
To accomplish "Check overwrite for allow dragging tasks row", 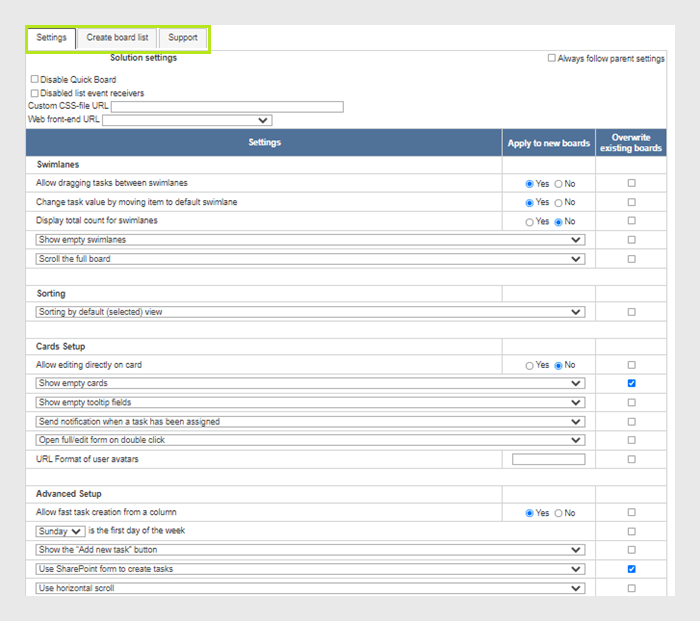I will [x=632, y=183].
